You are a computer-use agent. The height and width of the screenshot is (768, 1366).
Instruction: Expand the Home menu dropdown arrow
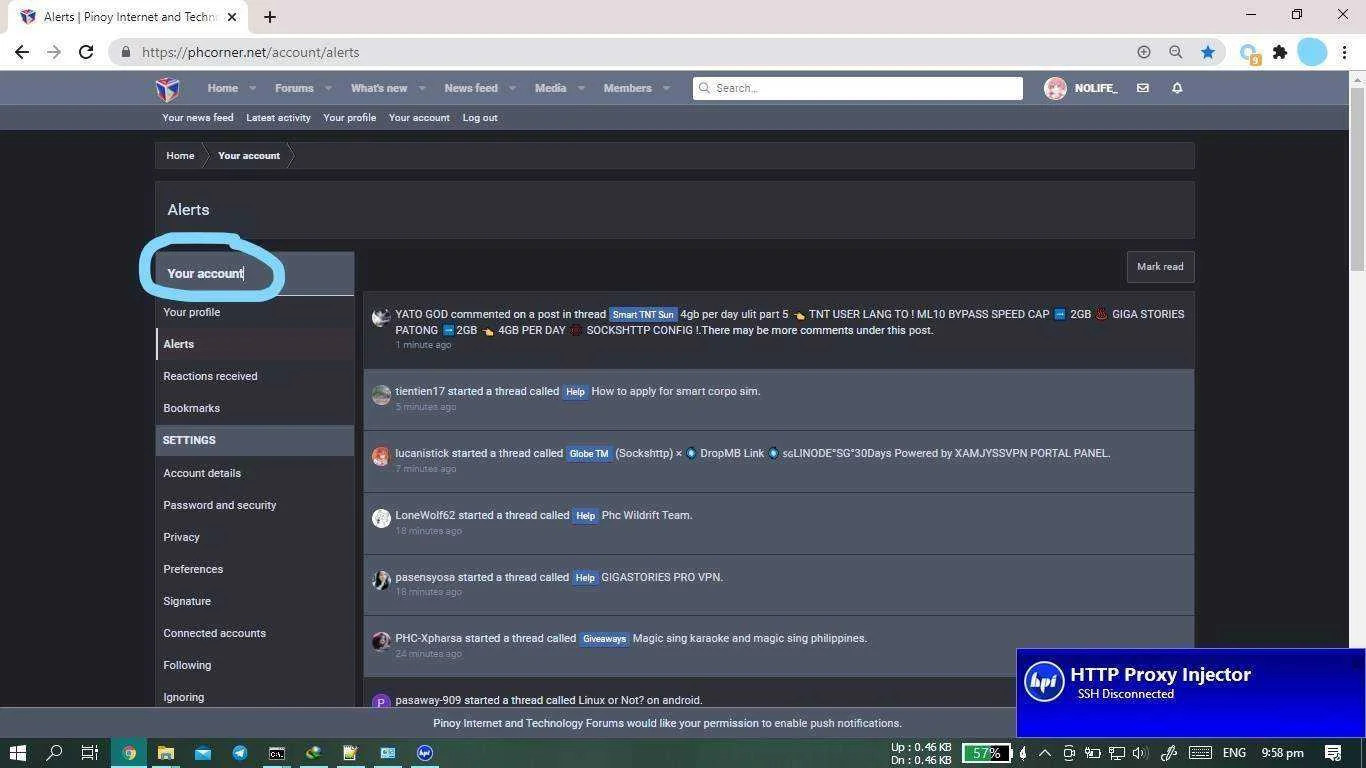[252, 88]
